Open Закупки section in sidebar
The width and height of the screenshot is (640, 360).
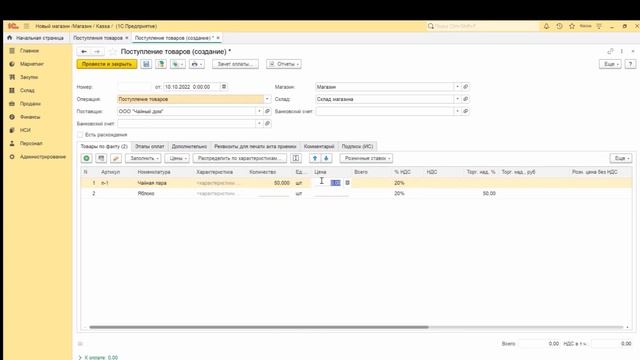click(29, 77)
